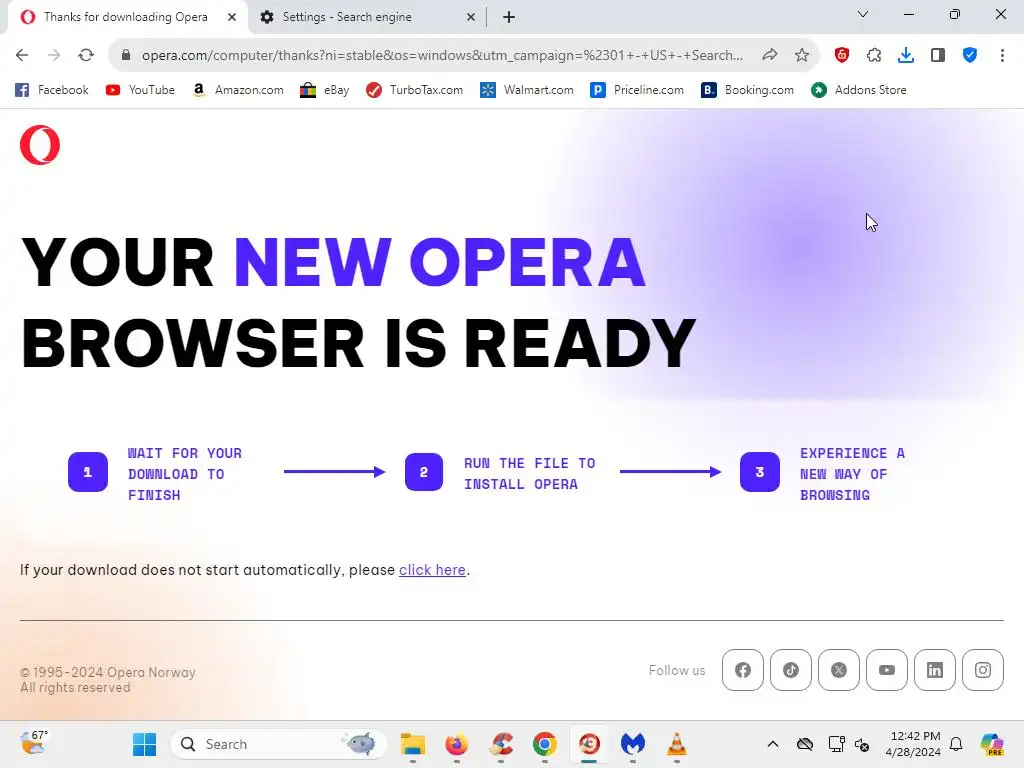Open the red circular taskbar app icon
Image resolution: width=1024 pixels, height=768 pixels.
click(x=589, y=744)
